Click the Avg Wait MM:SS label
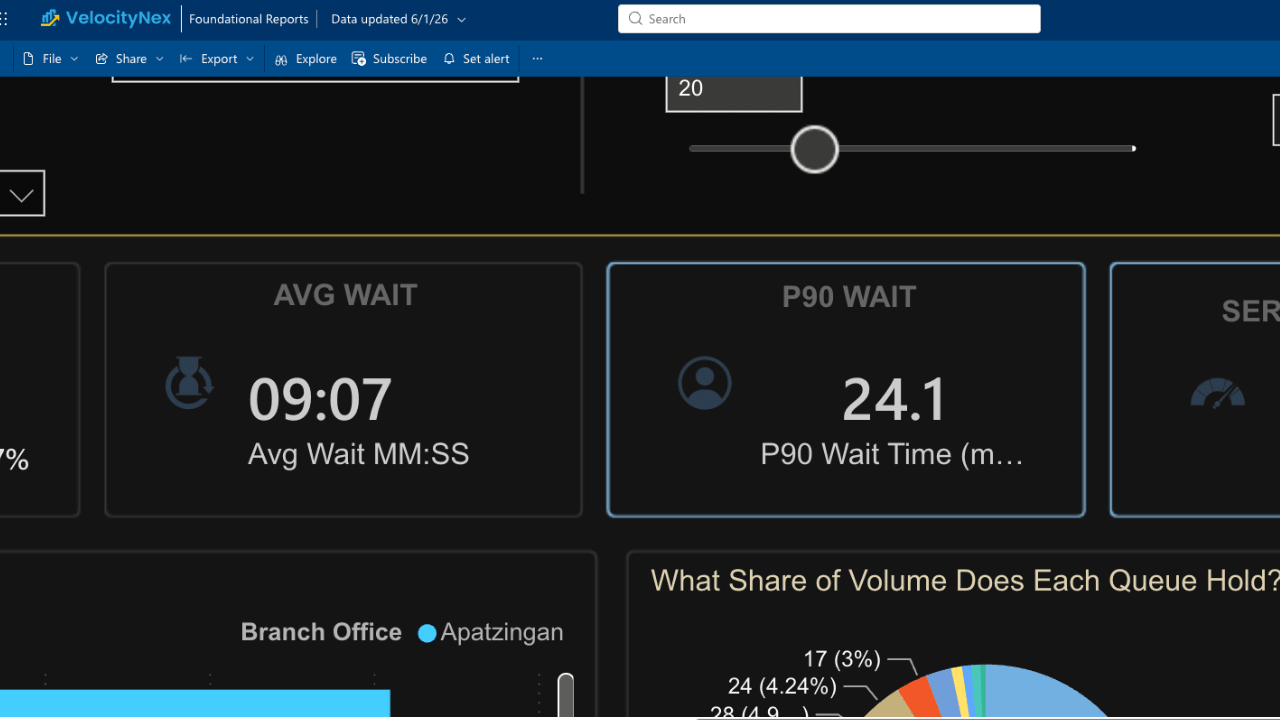This screenshot has height=720, width=1280. coord(358,455)
